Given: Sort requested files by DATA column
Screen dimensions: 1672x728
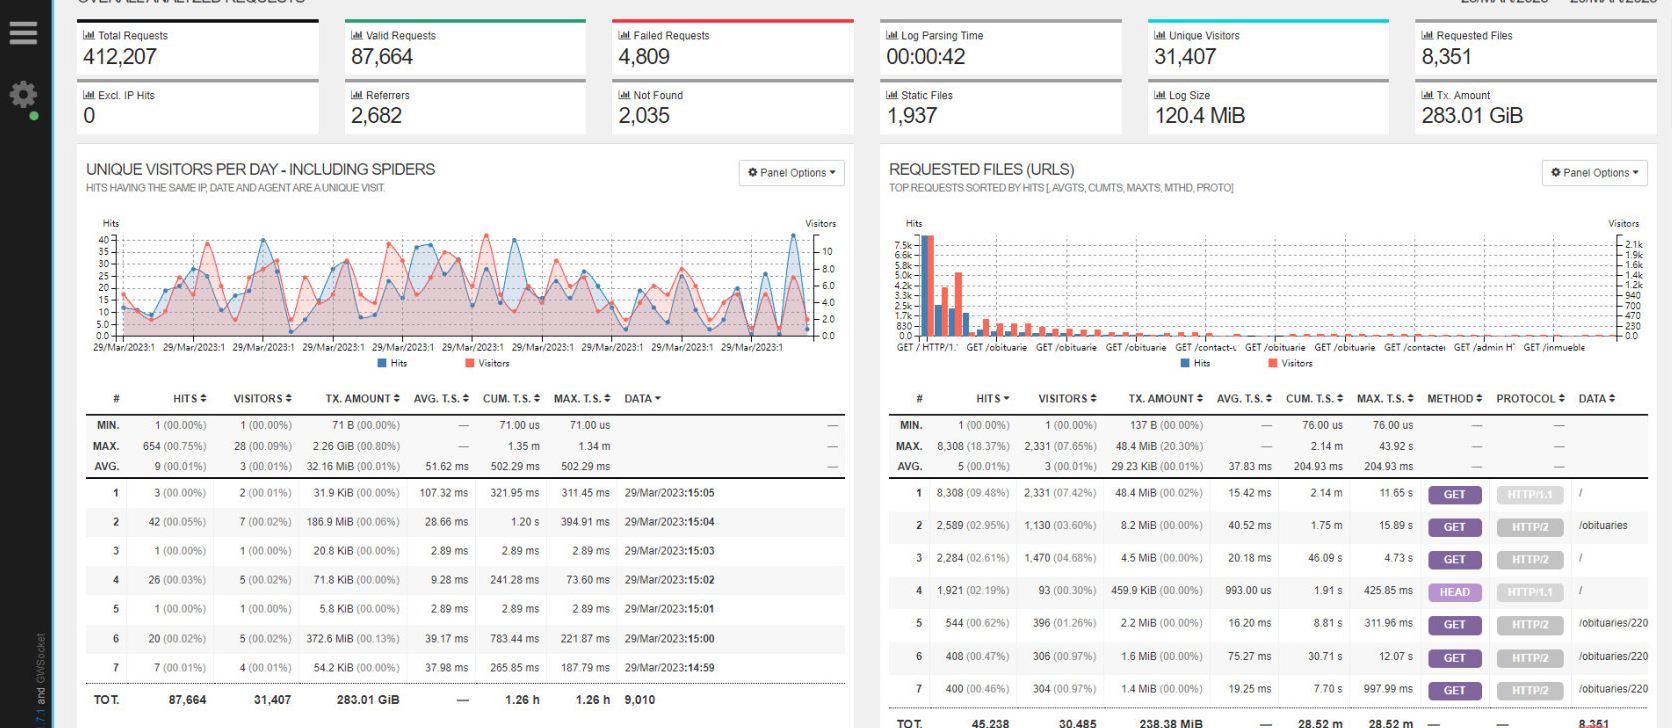Looking at the screenshot, I should [x=1597, y=398].
